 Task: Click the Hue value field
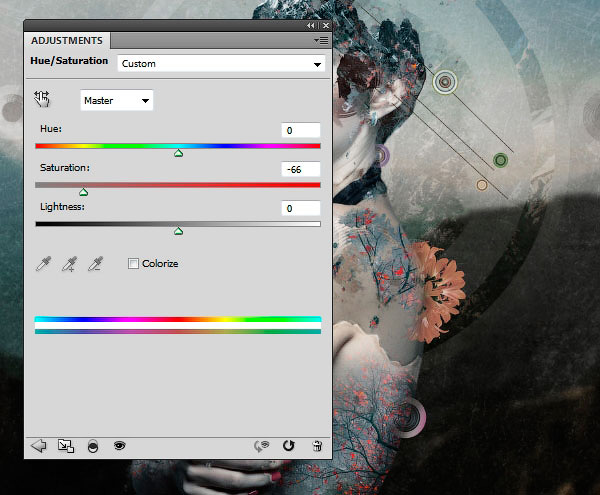coord(301,130)
